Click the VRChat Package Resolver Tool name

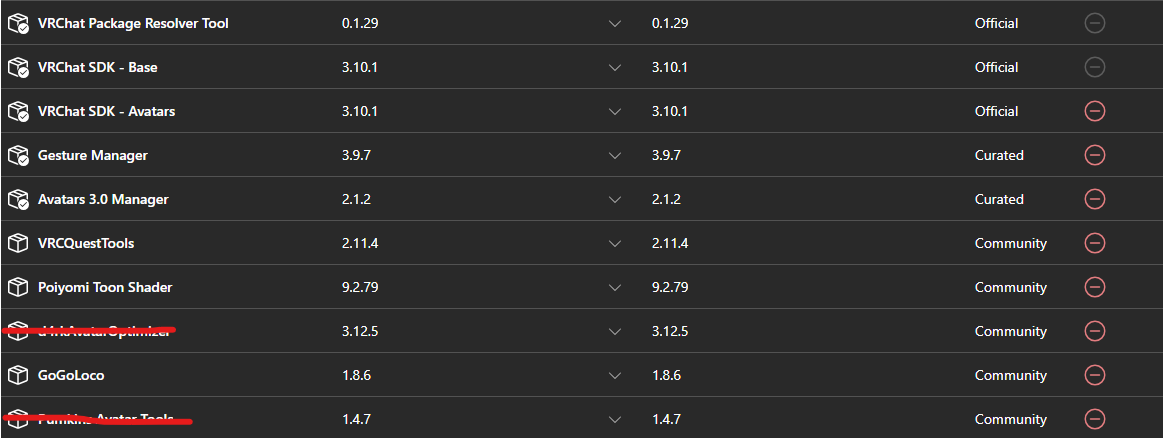point(133,23)
